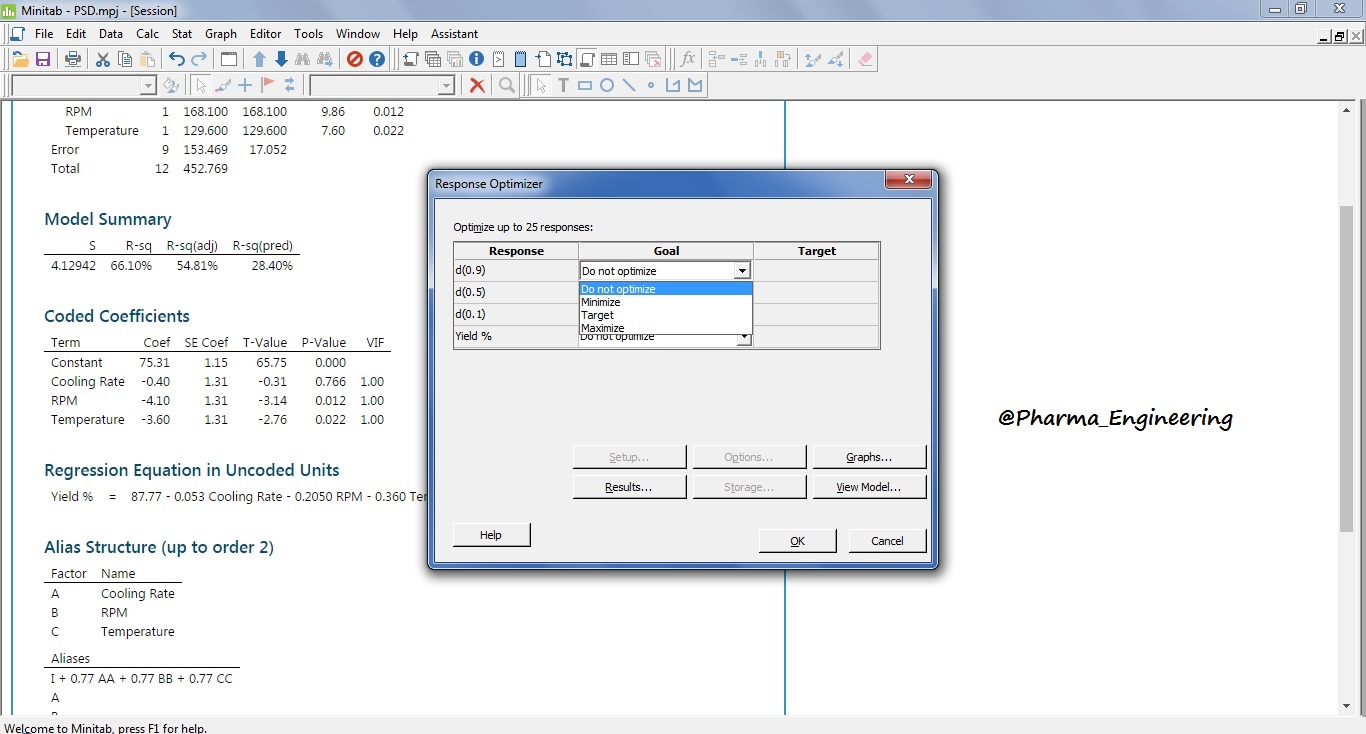Screen dimensions: 1366x734
Task: Paste clipboard contents
Action: 146,59
